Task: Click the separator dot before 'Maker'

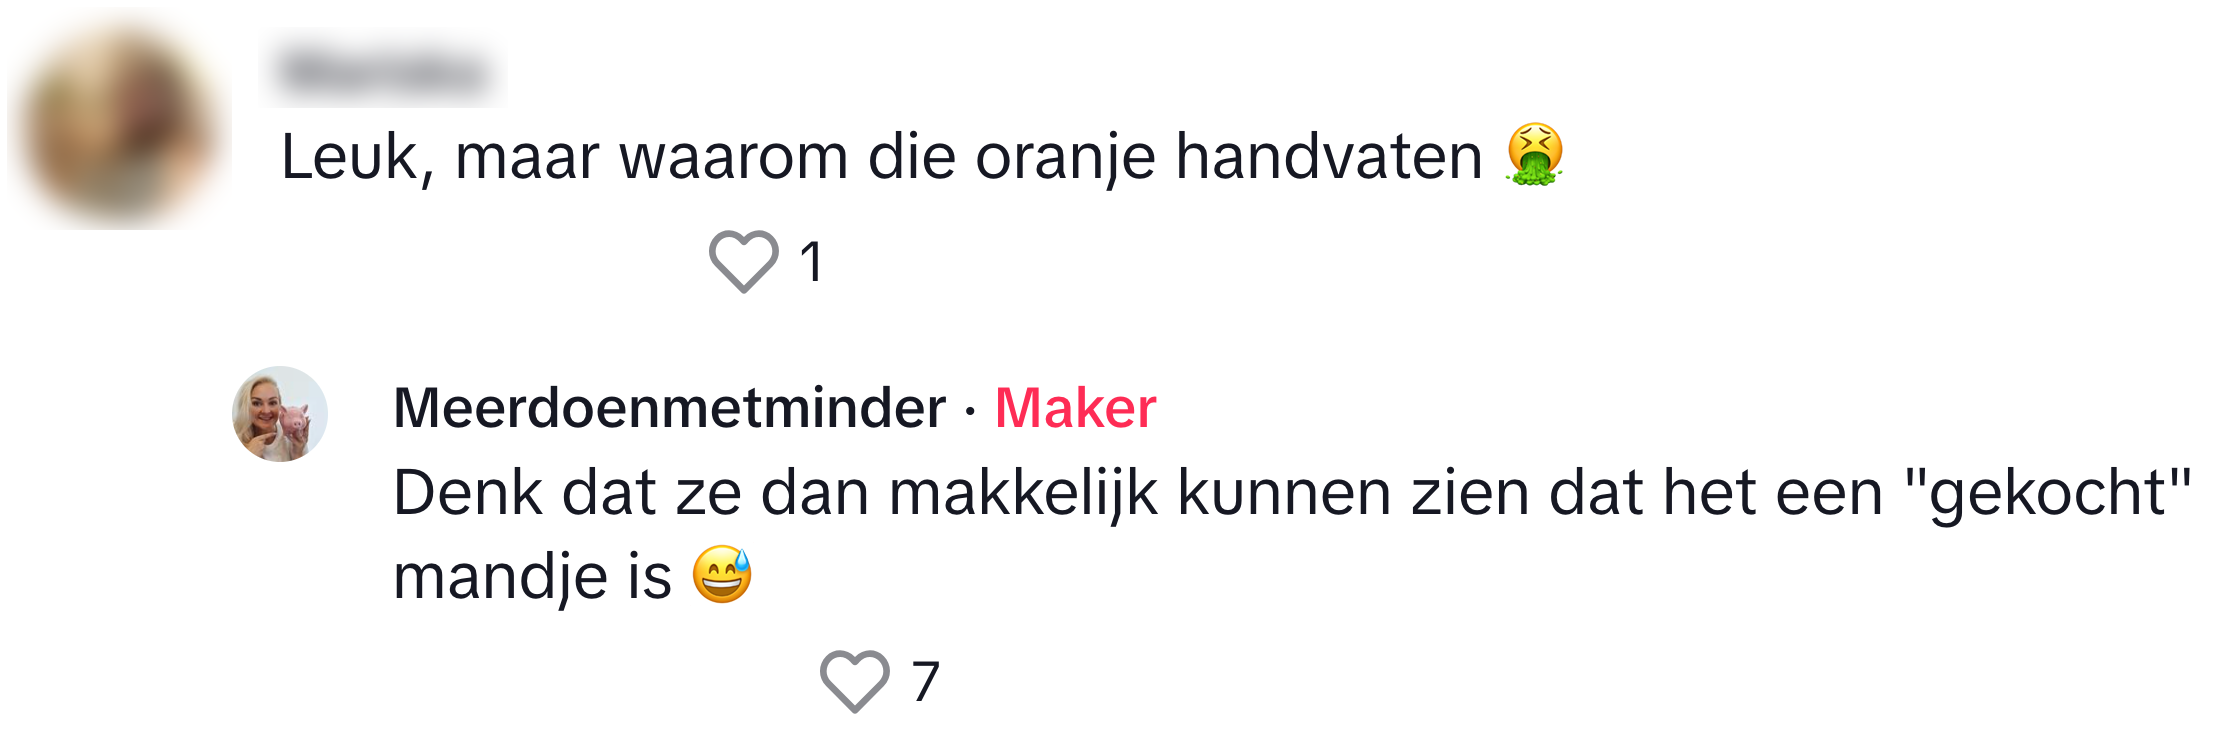Action: pos(970,410)
